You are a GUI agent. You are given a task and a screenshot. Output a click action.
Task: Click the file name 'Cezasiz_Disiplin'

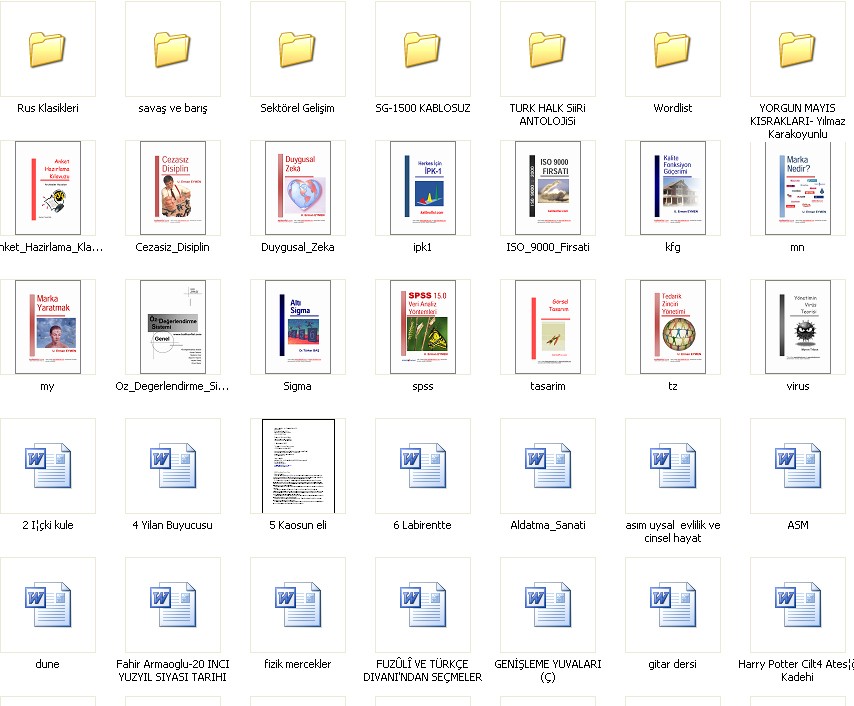tap(172, 247)
